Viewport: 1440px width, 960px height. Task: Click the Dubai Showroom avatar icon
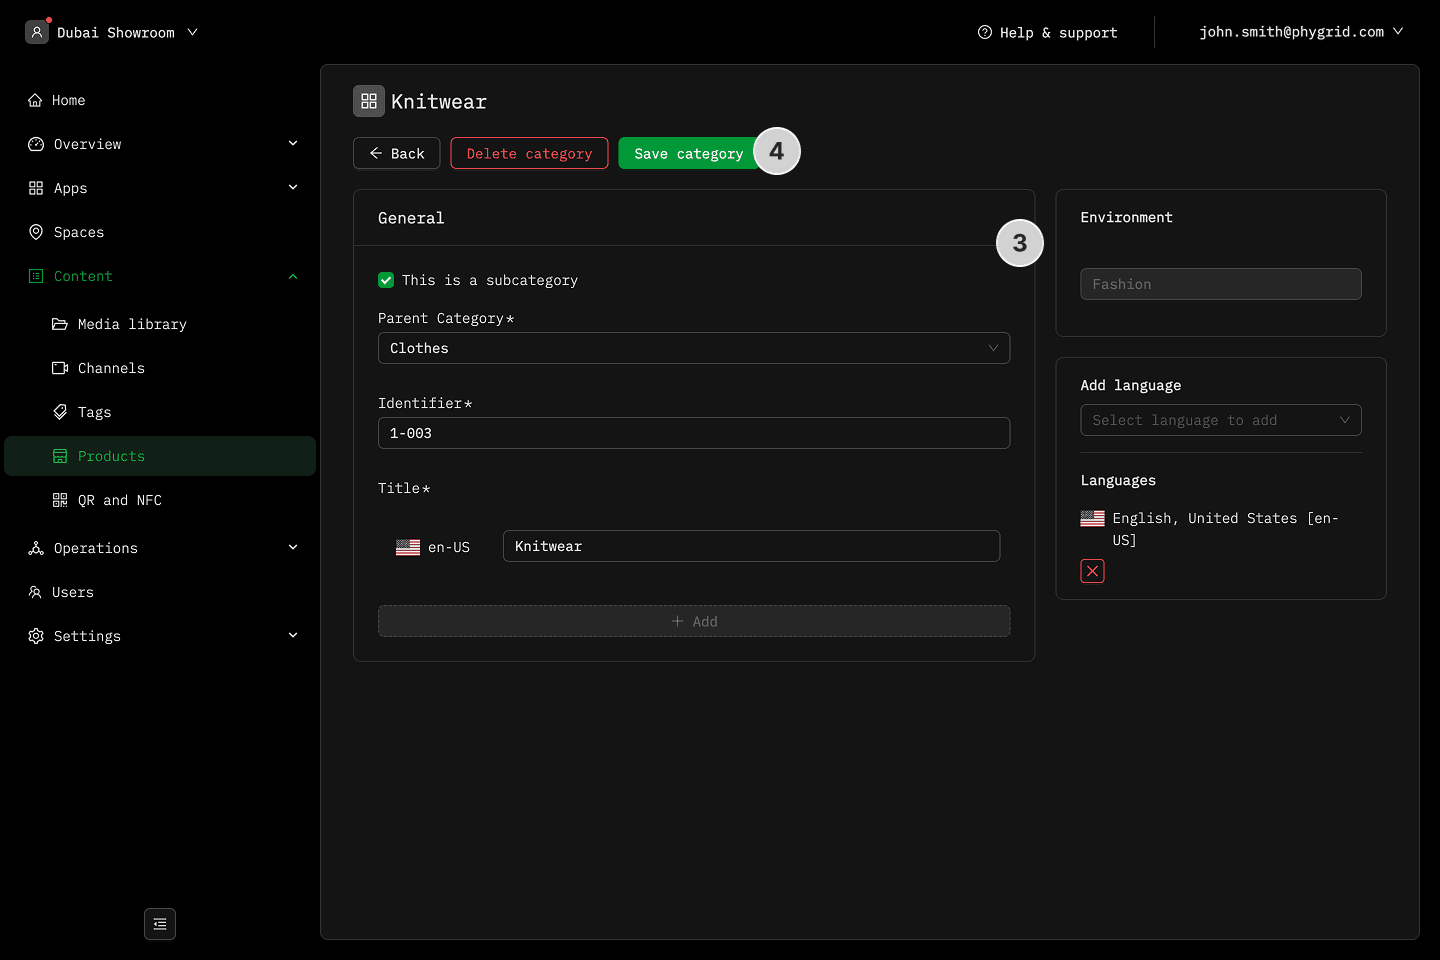tap(37, 32)
